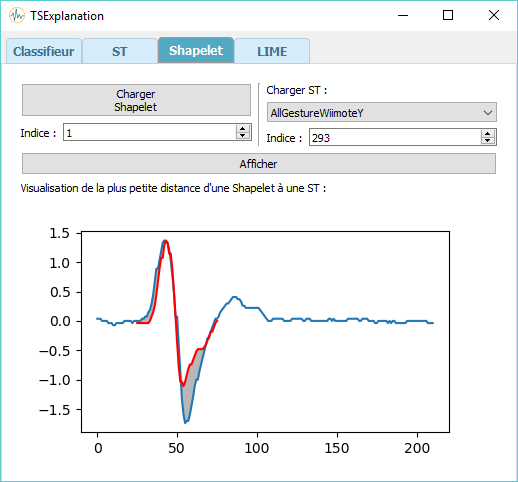
Task: Select the active Shapelet tab
Action: pyautogui.click(x=196, y=50)
